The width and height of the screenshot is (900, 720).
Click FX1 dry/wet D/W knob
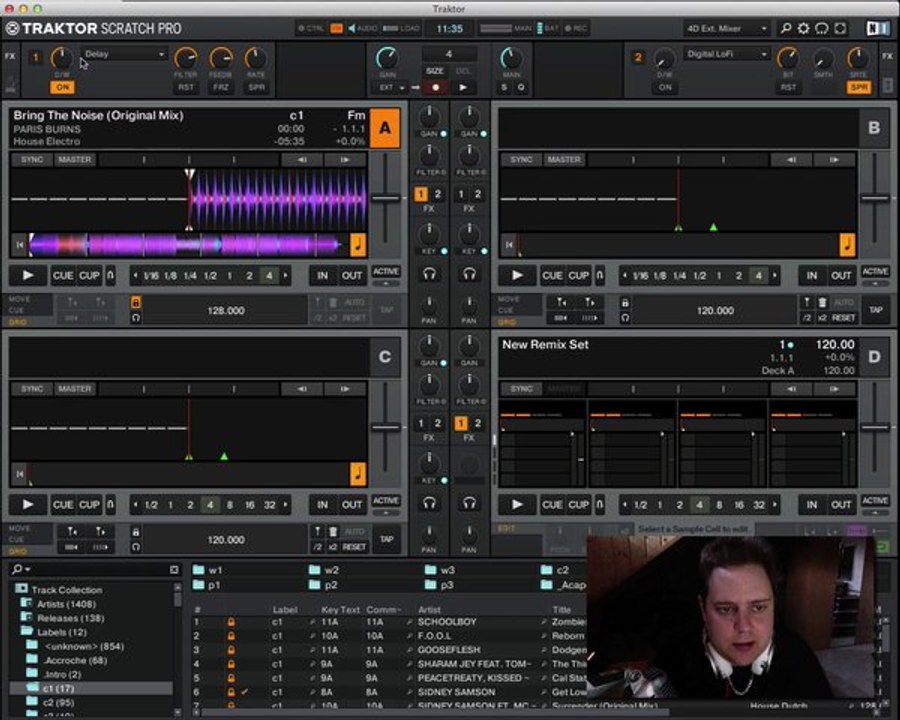(x=62, y=59)
